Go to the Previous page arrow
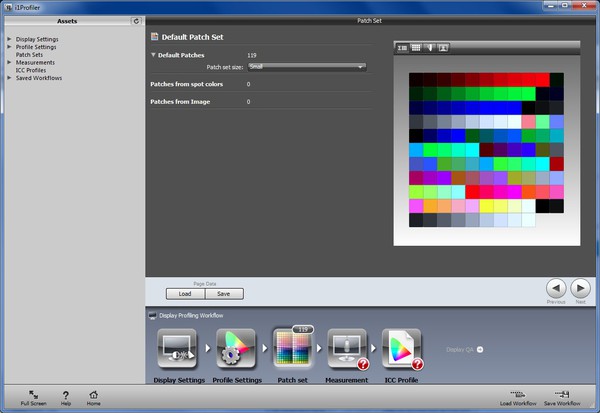The width and height of the screenshot is (600, 413). coord(556,288)
